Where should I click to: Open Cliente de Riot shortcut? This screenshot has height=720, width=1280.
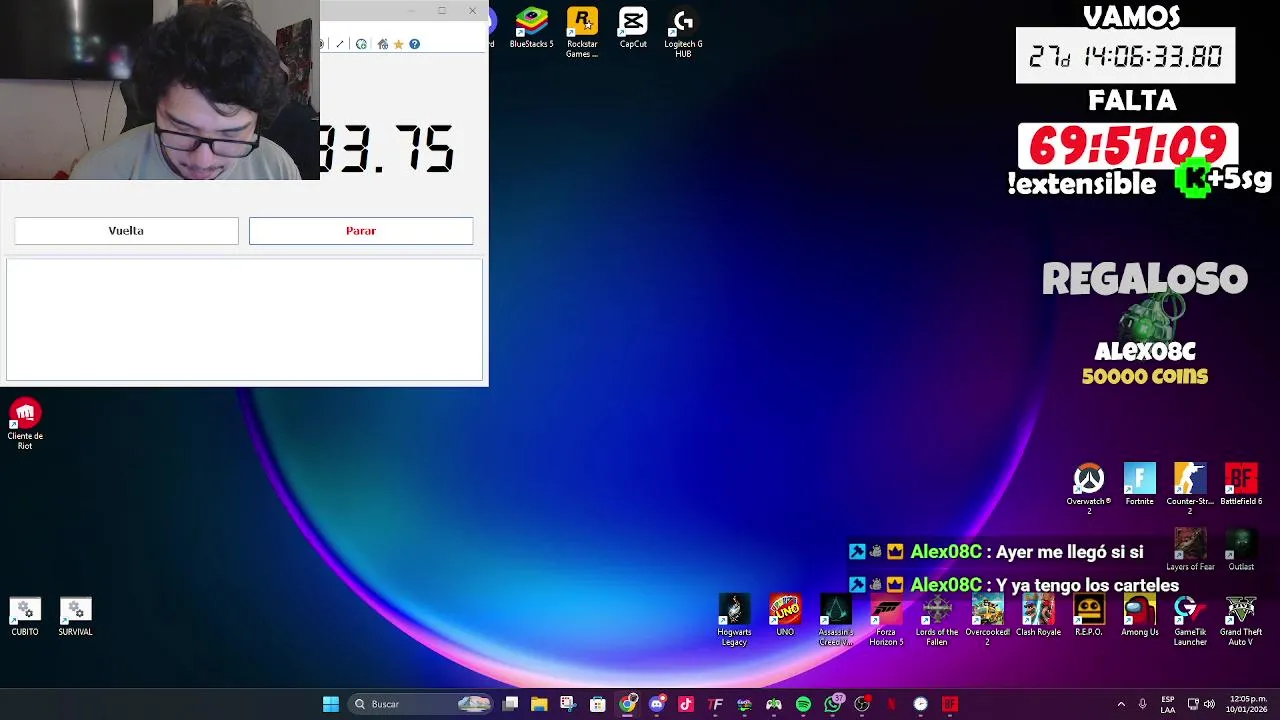click(25, 424)
